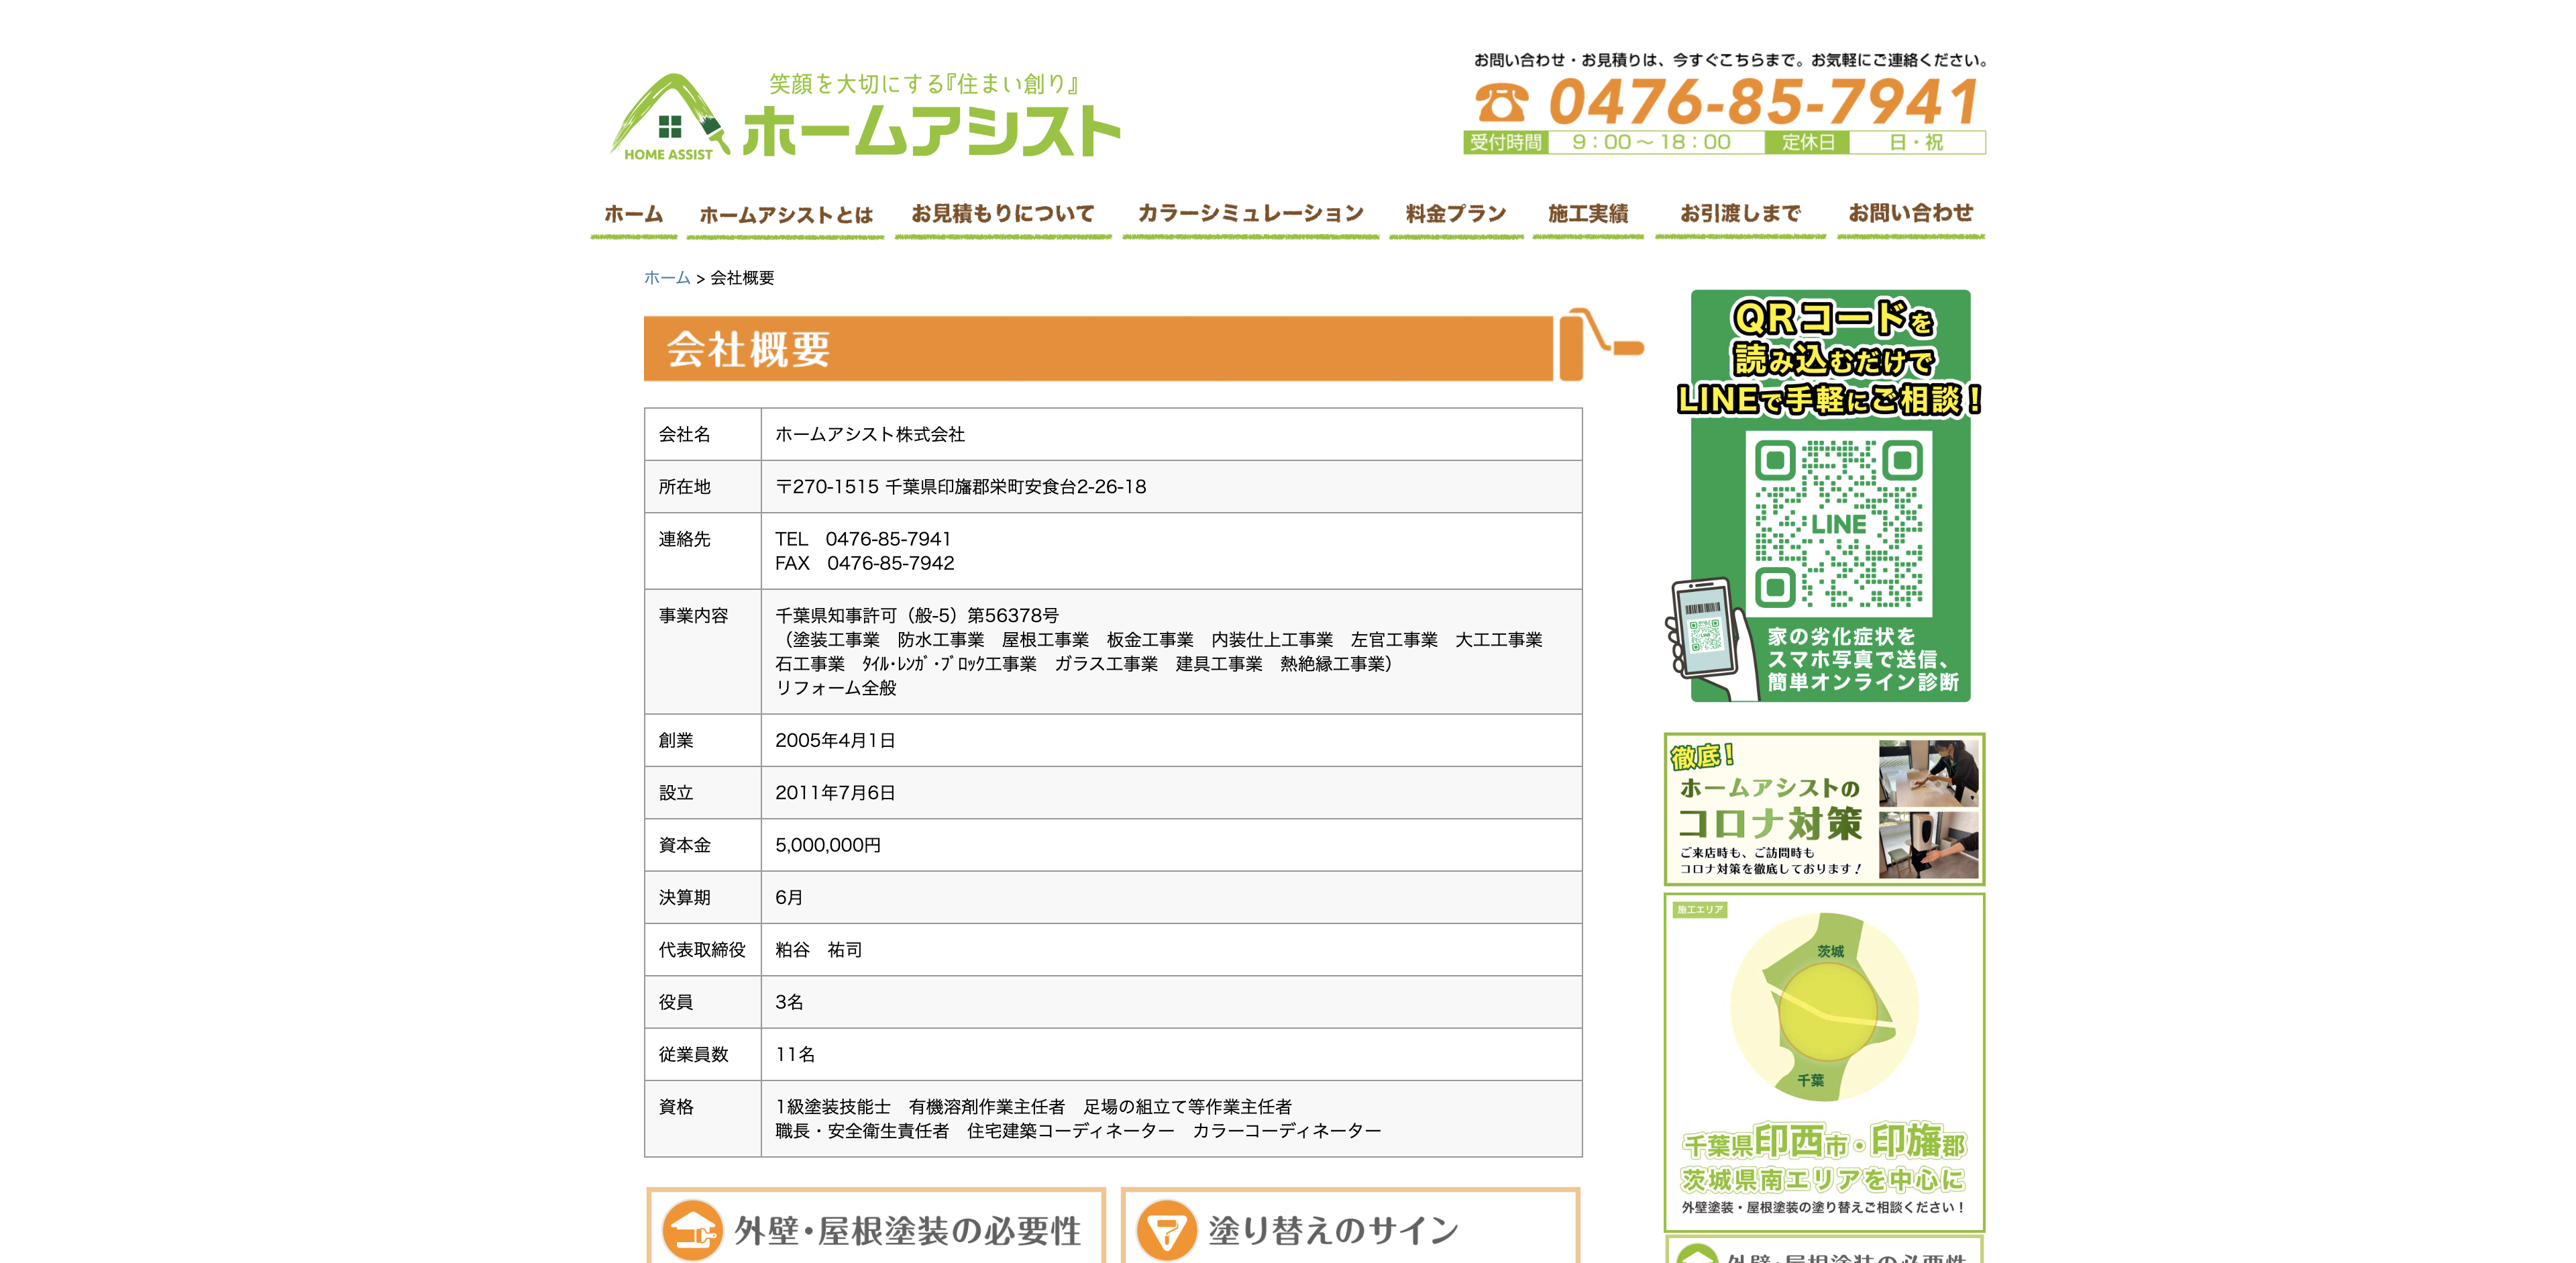Screen dimensions: 2576x1263
Task: Open the 外壁・屋根塗装の必要性 banner
Action: pyautogui.click(x=876, y=1226)
